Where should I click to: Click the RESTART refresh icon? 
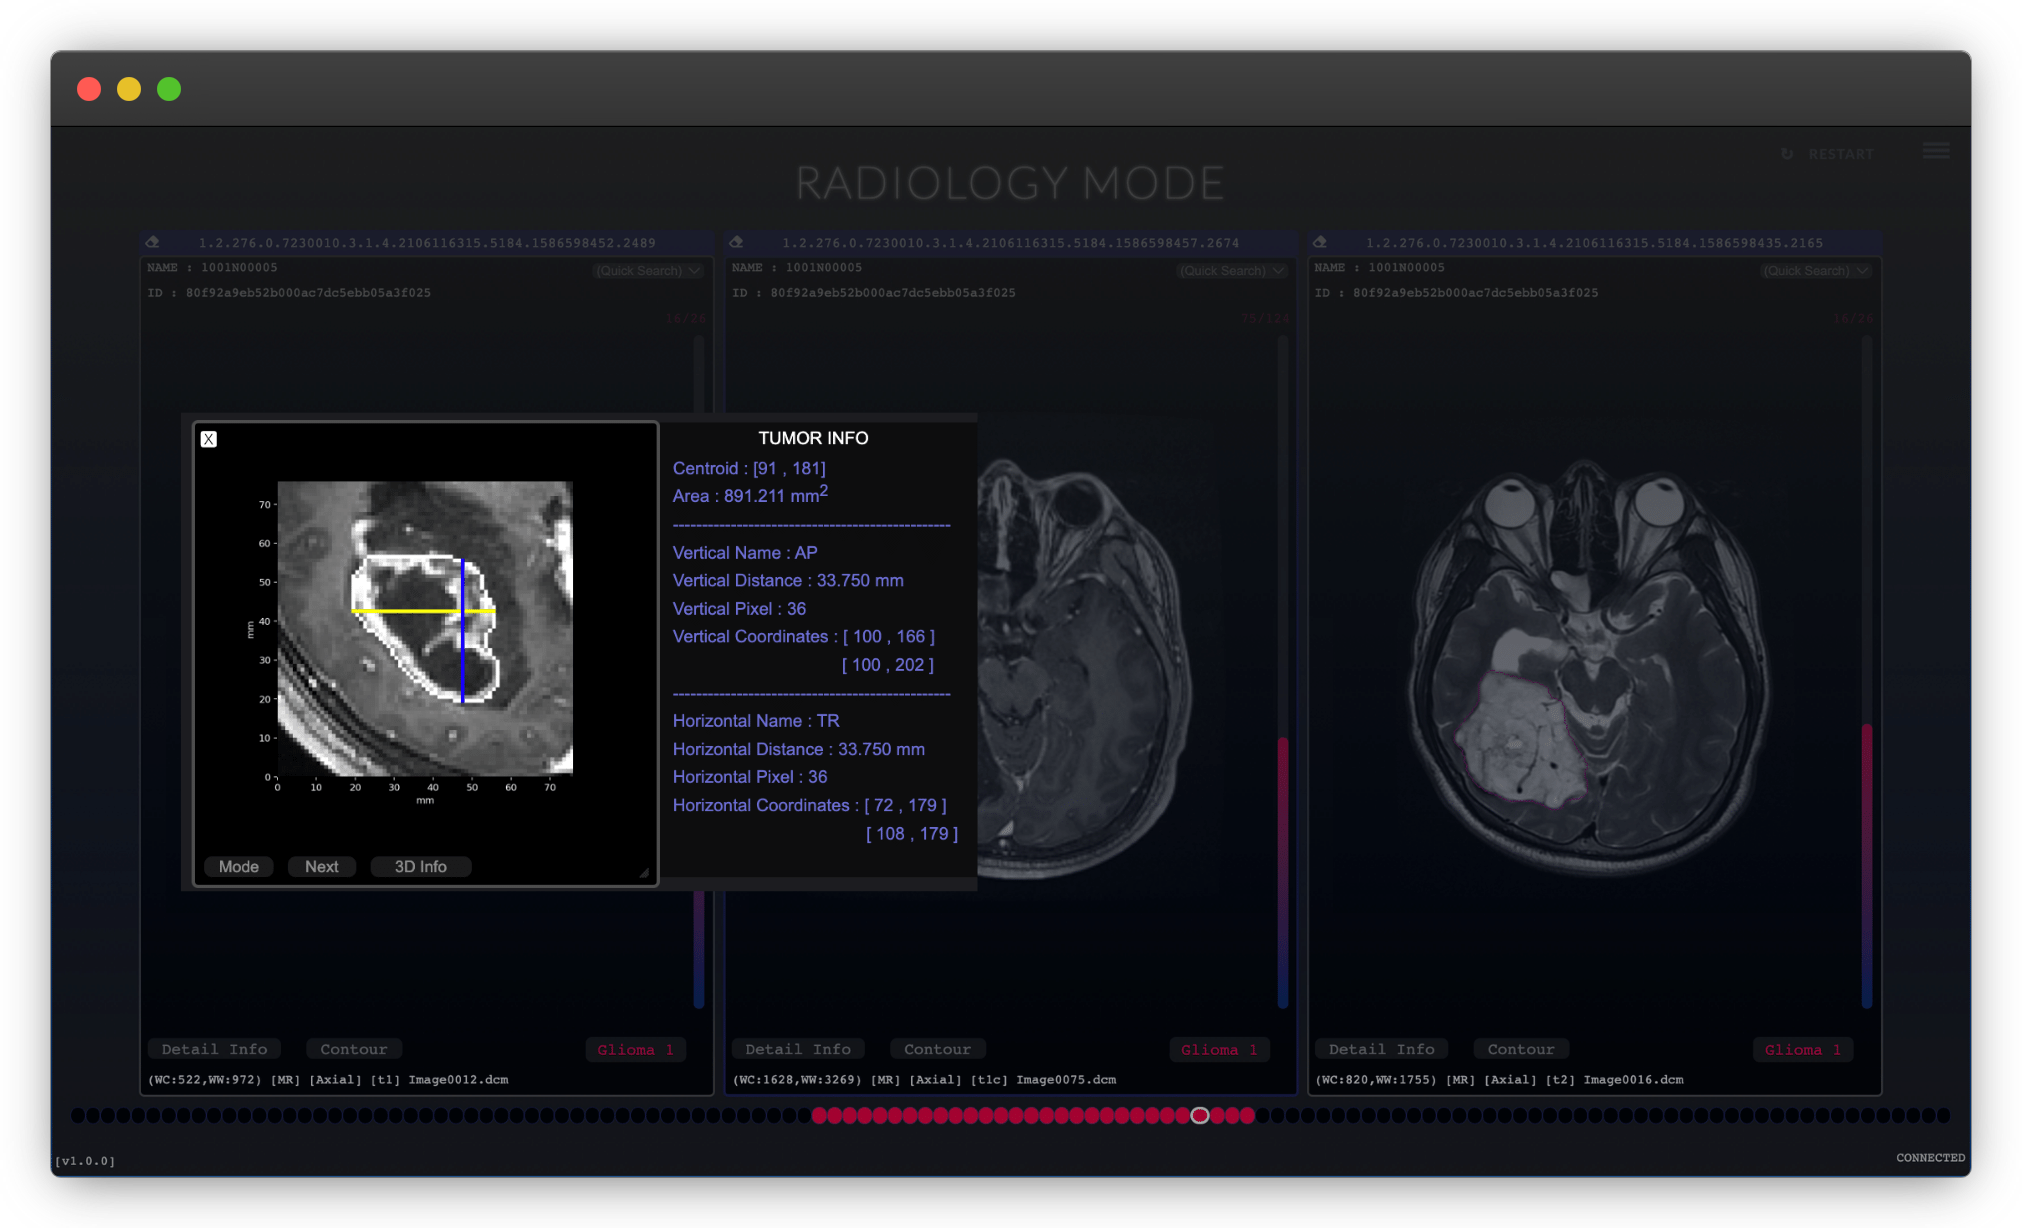coord(1787,154)
